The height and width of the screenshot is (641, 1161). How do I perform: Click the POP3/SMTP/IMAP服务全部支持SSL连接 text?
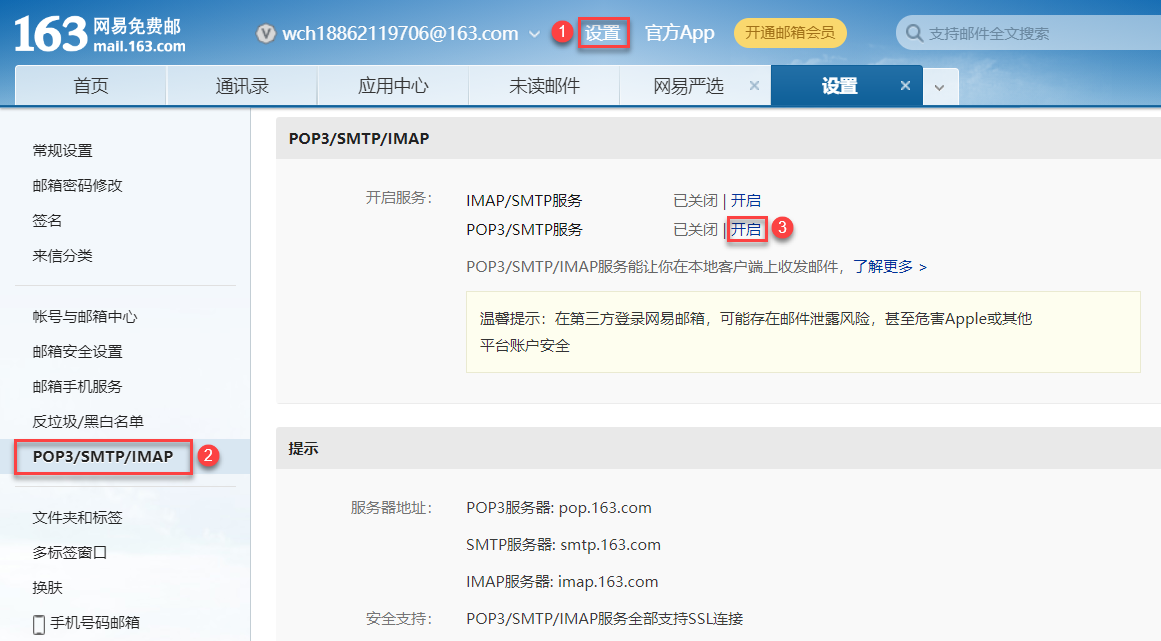pyautogui.click(x=604, y=619)
